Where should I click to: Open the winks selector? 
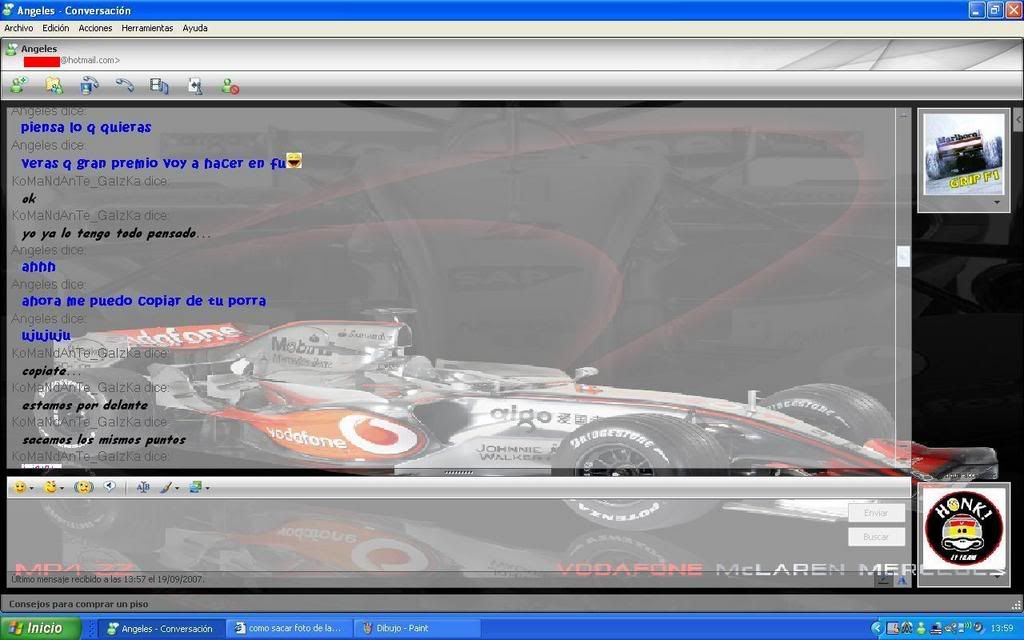[50, 487]
